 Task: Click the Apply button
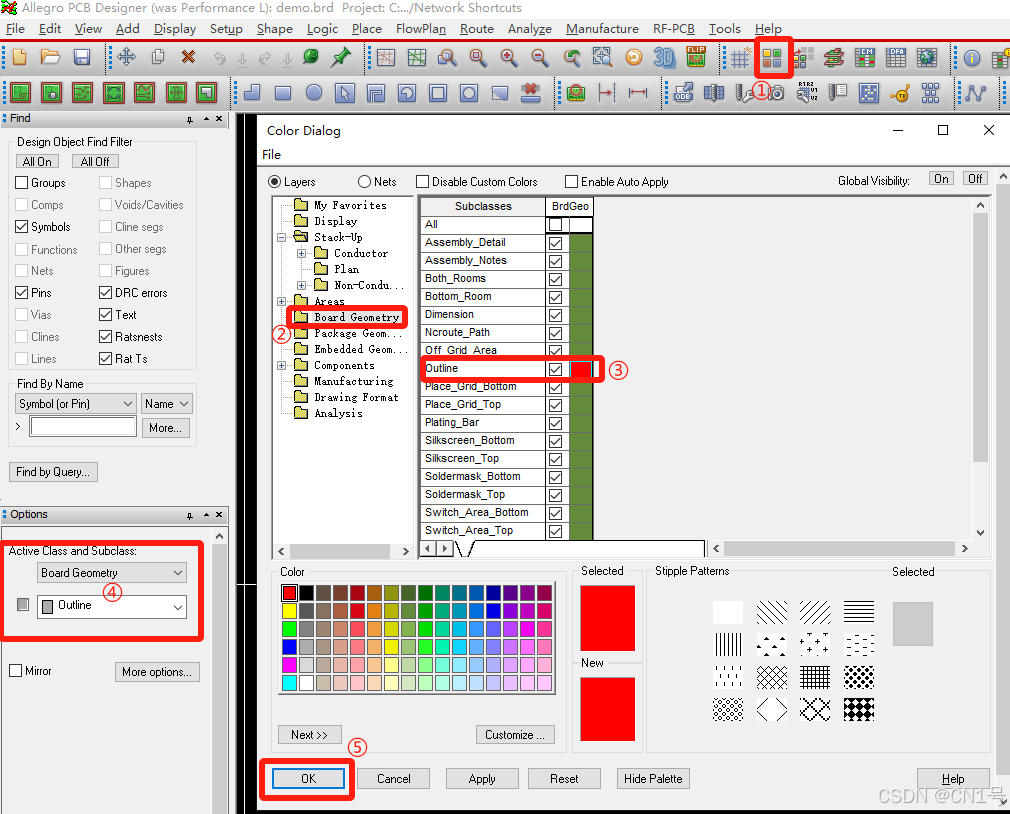point(482,779)
